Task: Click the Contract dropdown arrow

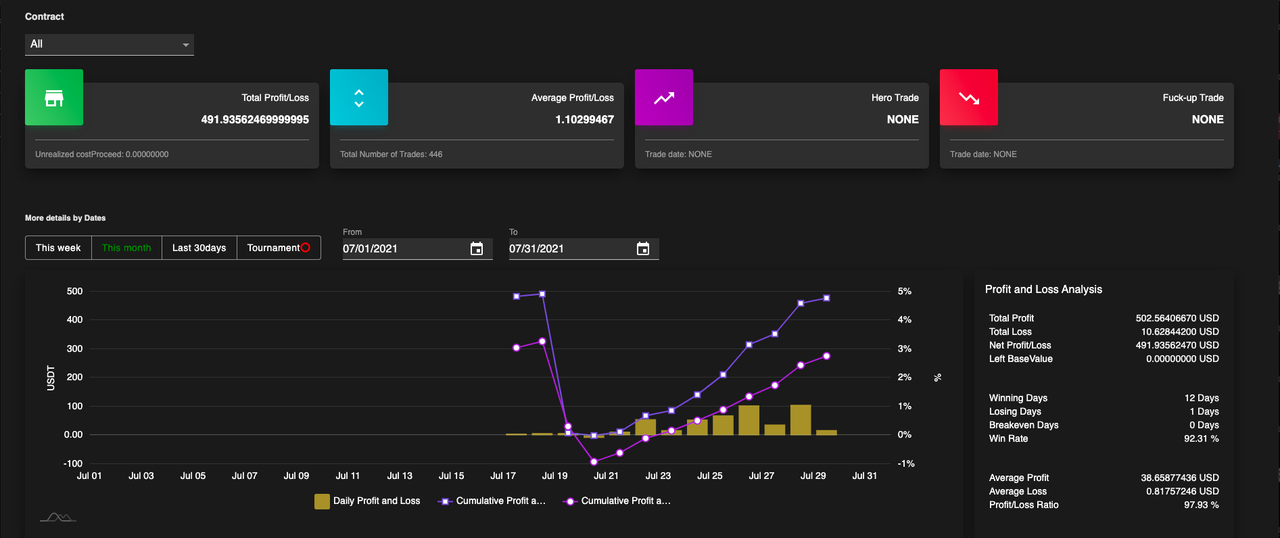Action: tap(186, 45)
